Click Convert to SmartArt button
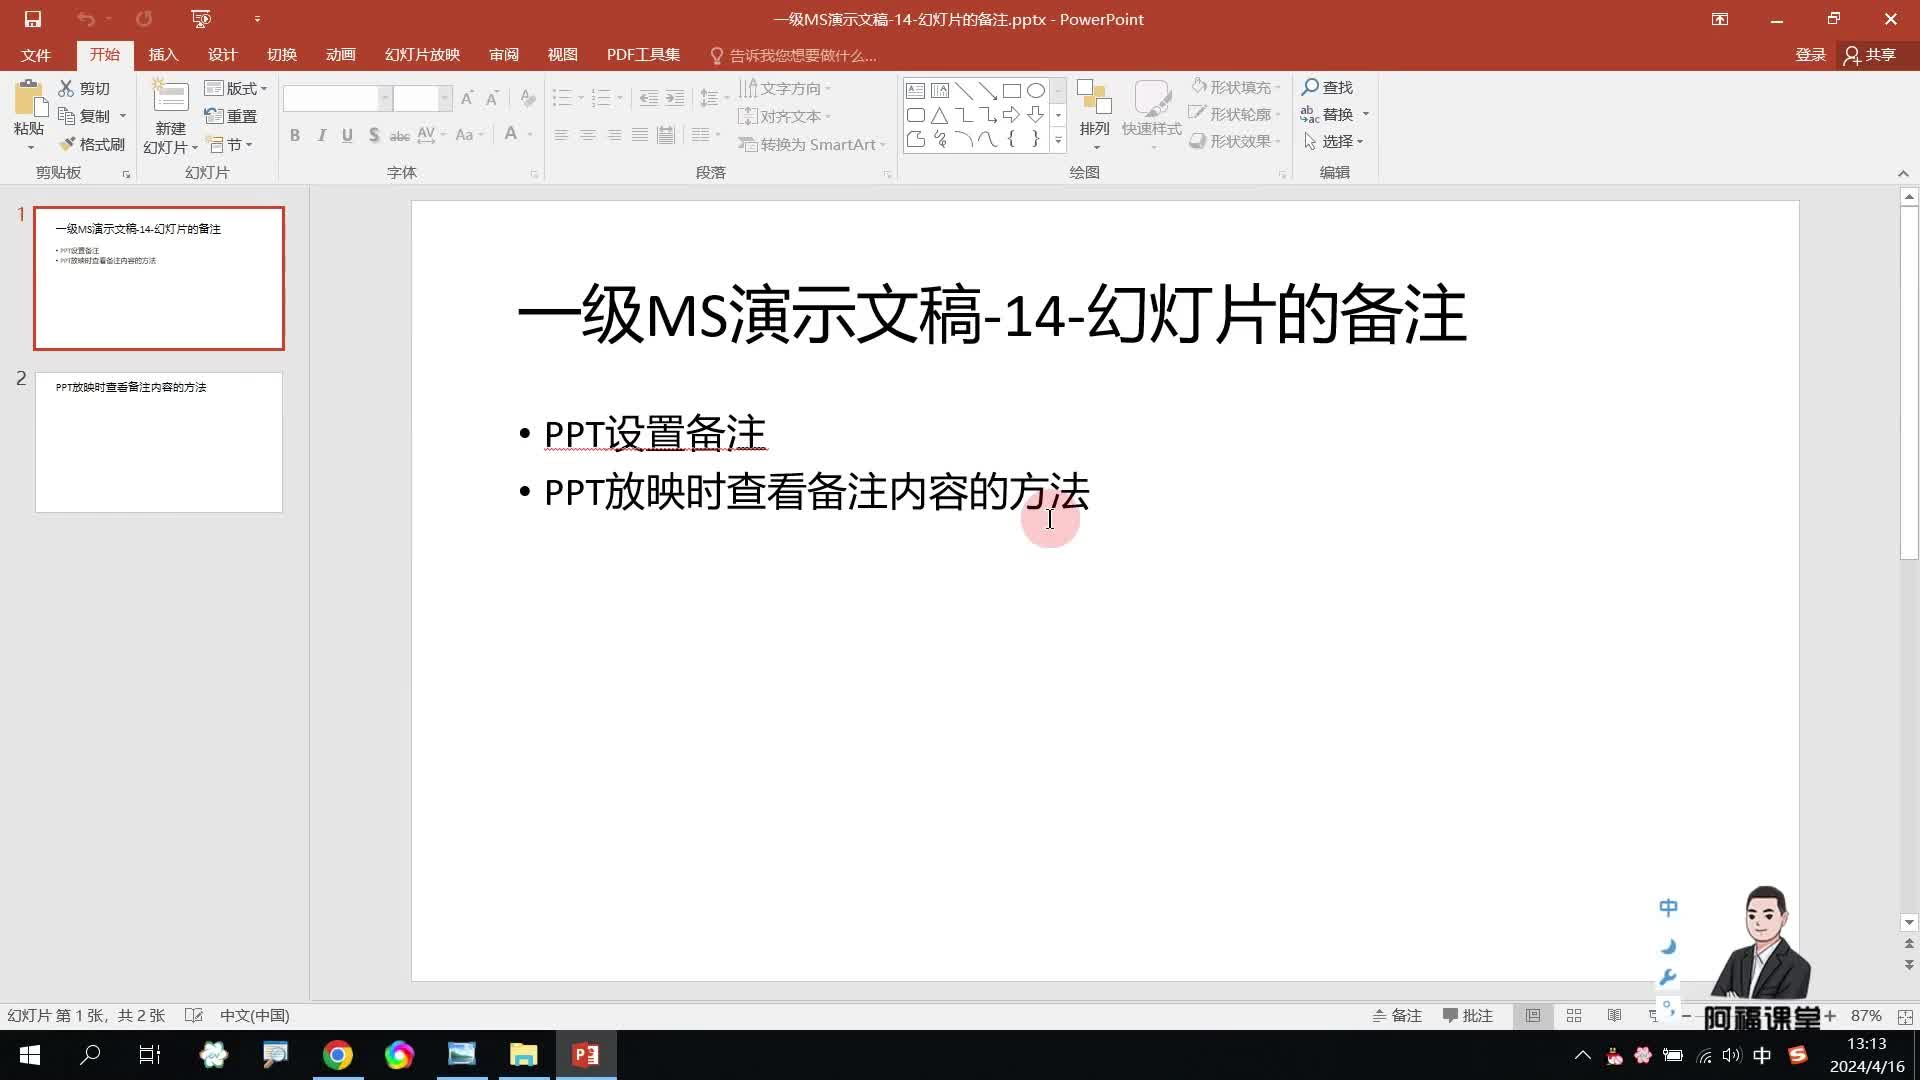 (x=812, y=145)
